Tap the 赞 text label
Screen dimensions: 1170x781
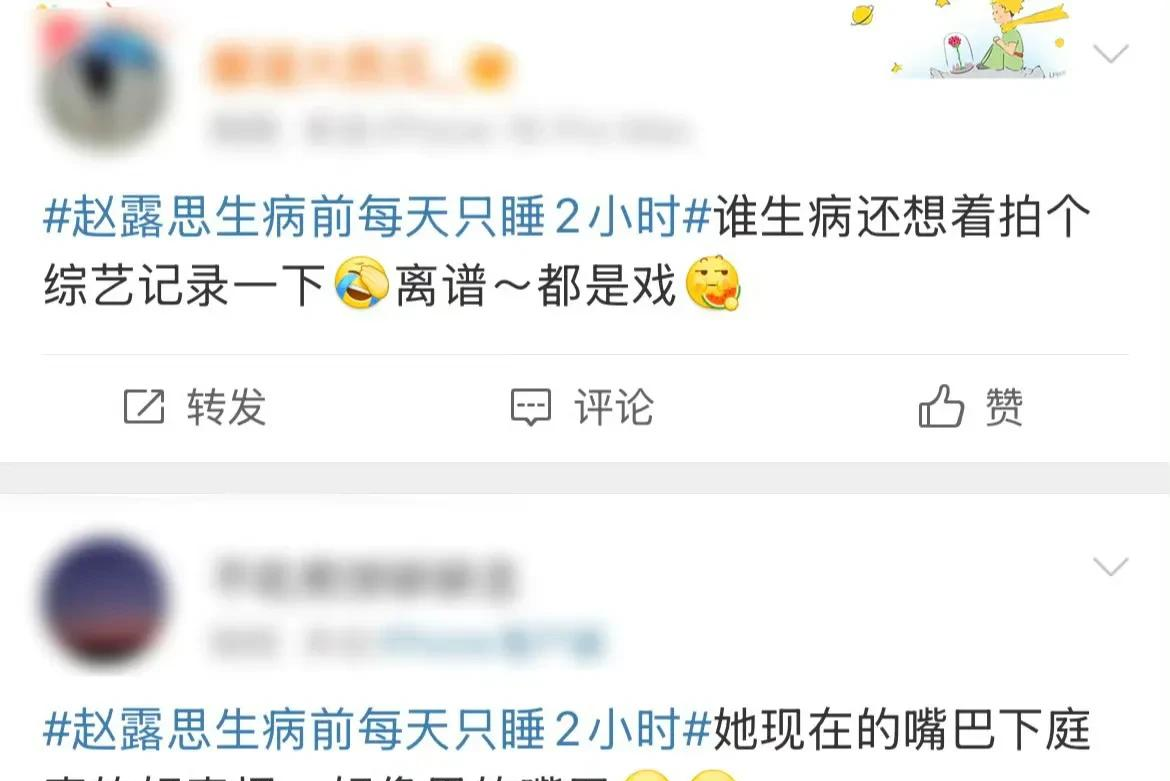(1004, 407)
